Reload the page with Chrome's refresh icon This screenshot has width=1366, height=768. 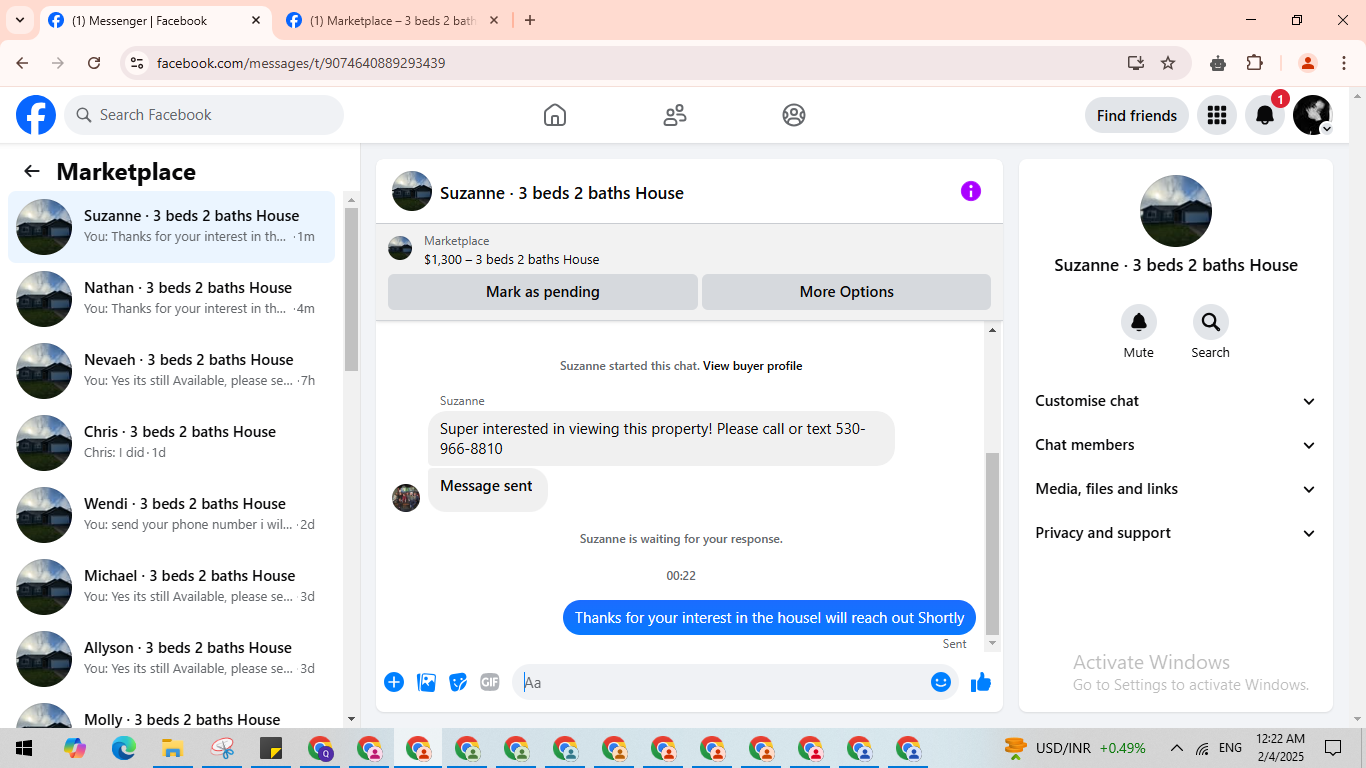pyautogui.click(x=94, y=63)
